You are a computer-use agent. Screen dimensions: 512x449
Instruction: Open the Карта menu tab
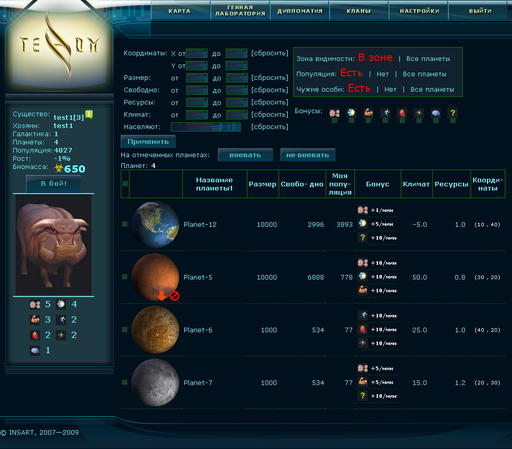pos(180,11)
